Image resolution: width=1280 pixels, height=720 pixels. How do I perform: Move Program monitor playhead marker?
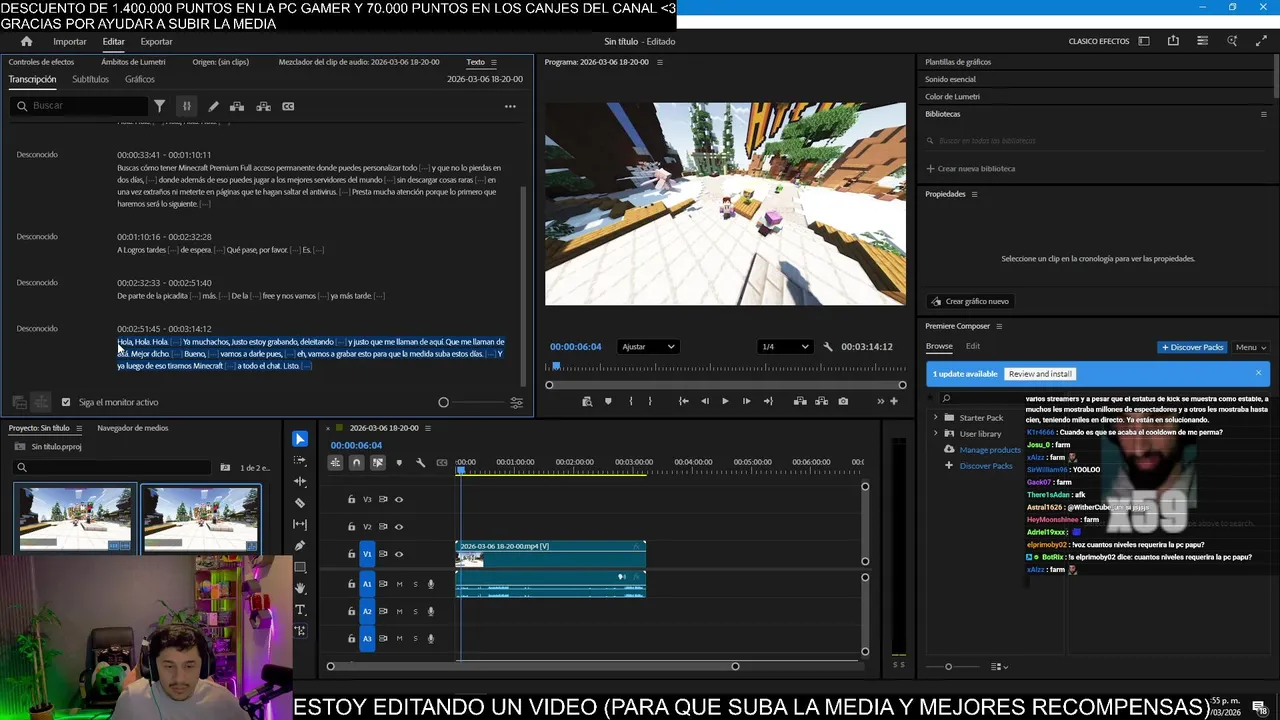(556, 366)
